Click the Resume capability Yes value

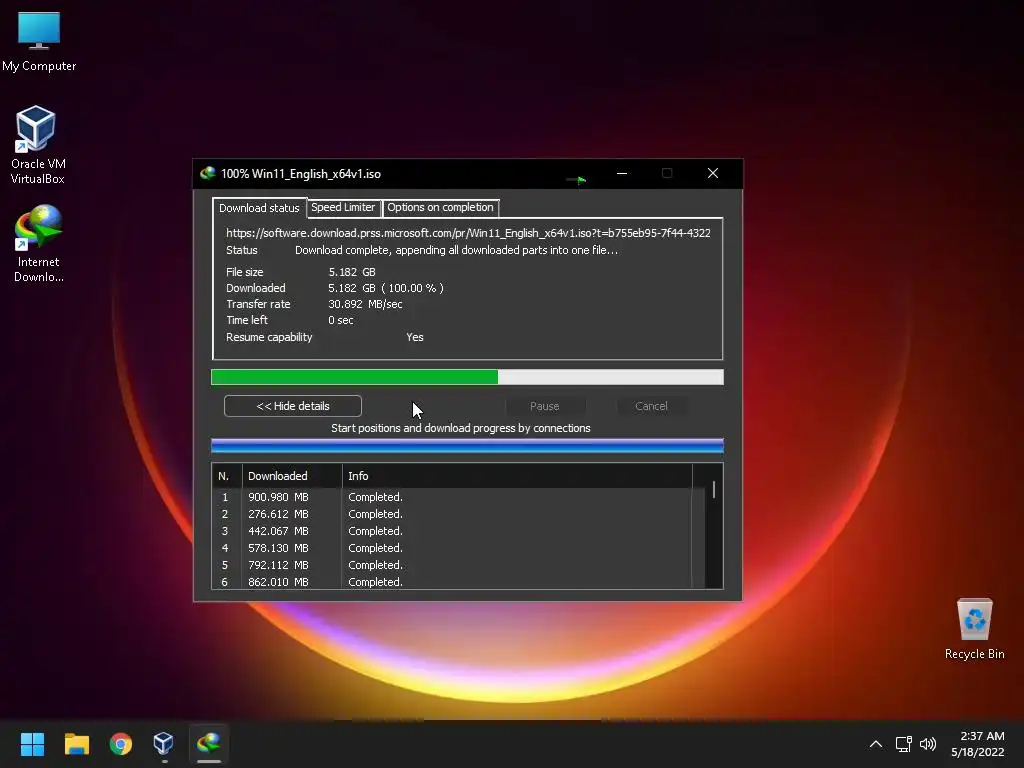pyautogui.click(x=415, y=337)
